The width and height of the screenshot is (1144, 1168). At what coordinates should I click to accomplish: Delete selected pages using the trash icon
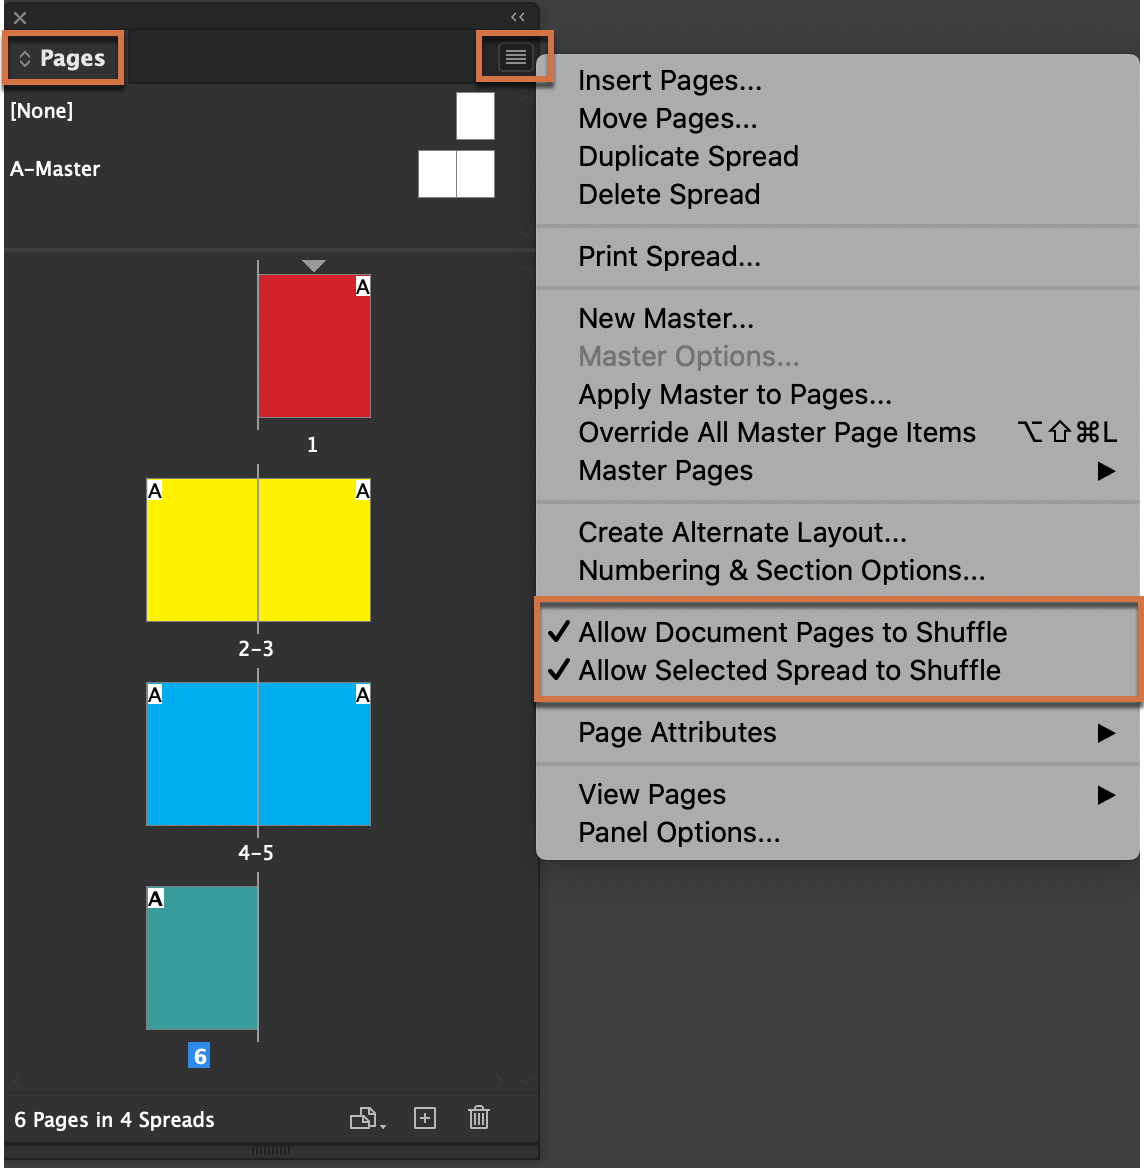pyautogui.click(x=478, y=1118)
